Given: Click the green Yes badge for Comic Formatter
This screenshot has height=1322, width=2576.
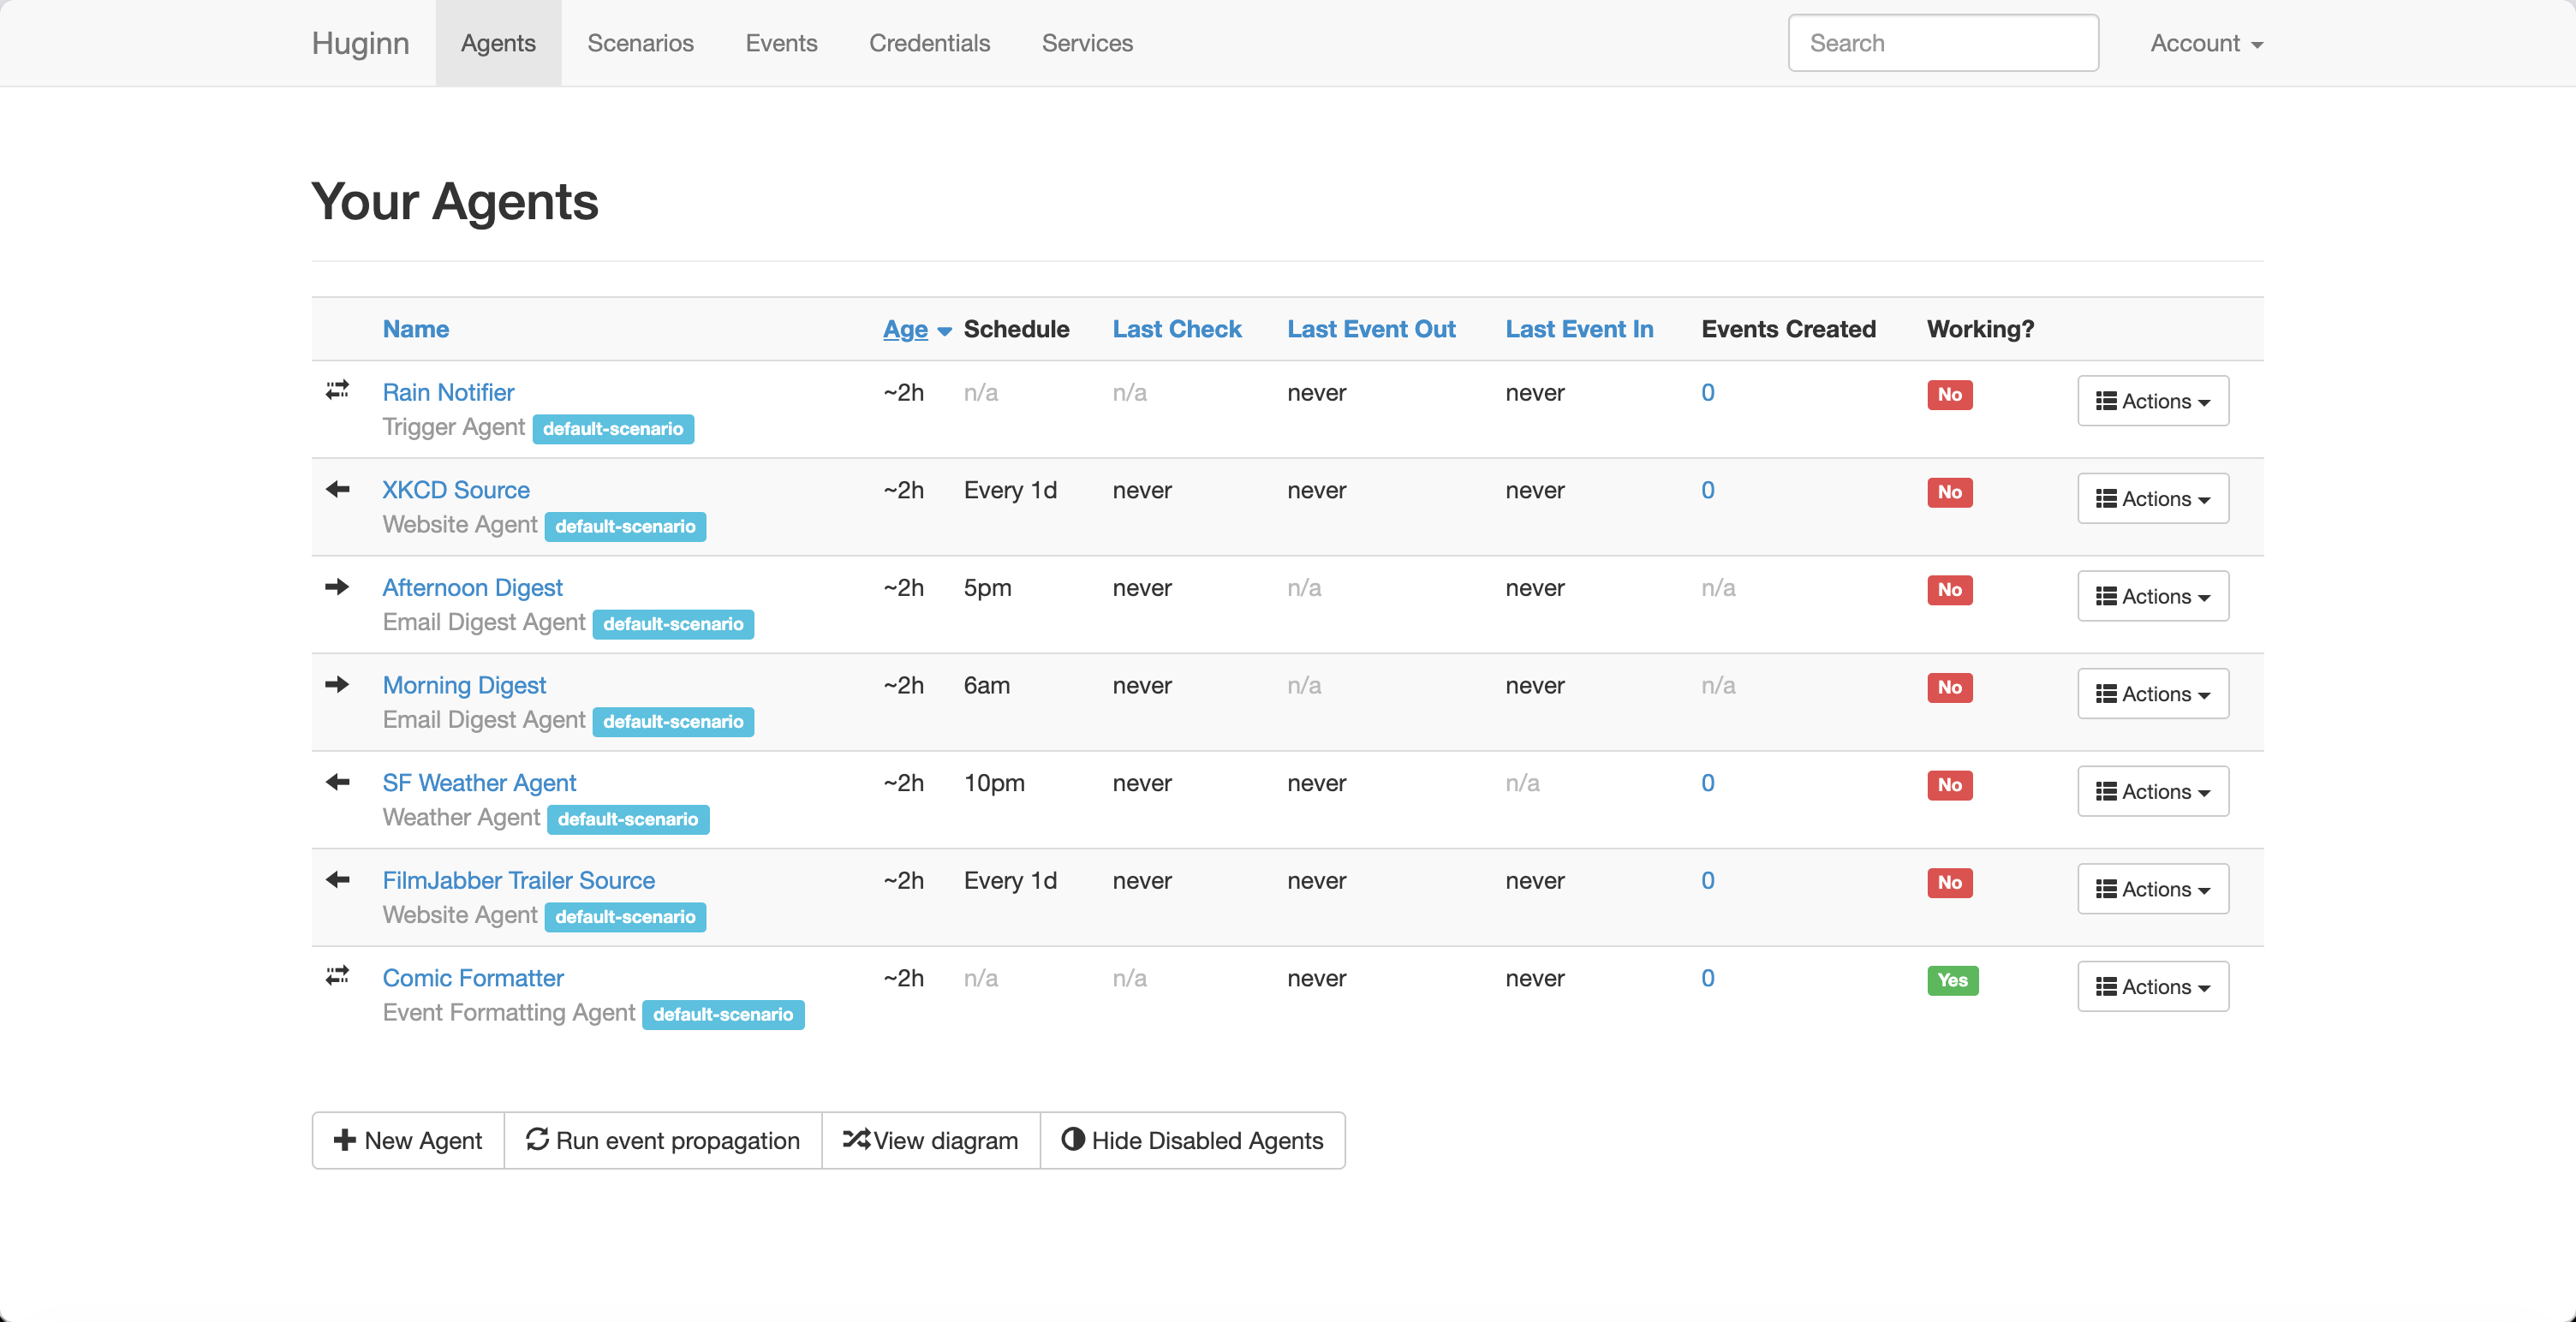Looking at the screenshot, I should click(x=1952, y=980).
